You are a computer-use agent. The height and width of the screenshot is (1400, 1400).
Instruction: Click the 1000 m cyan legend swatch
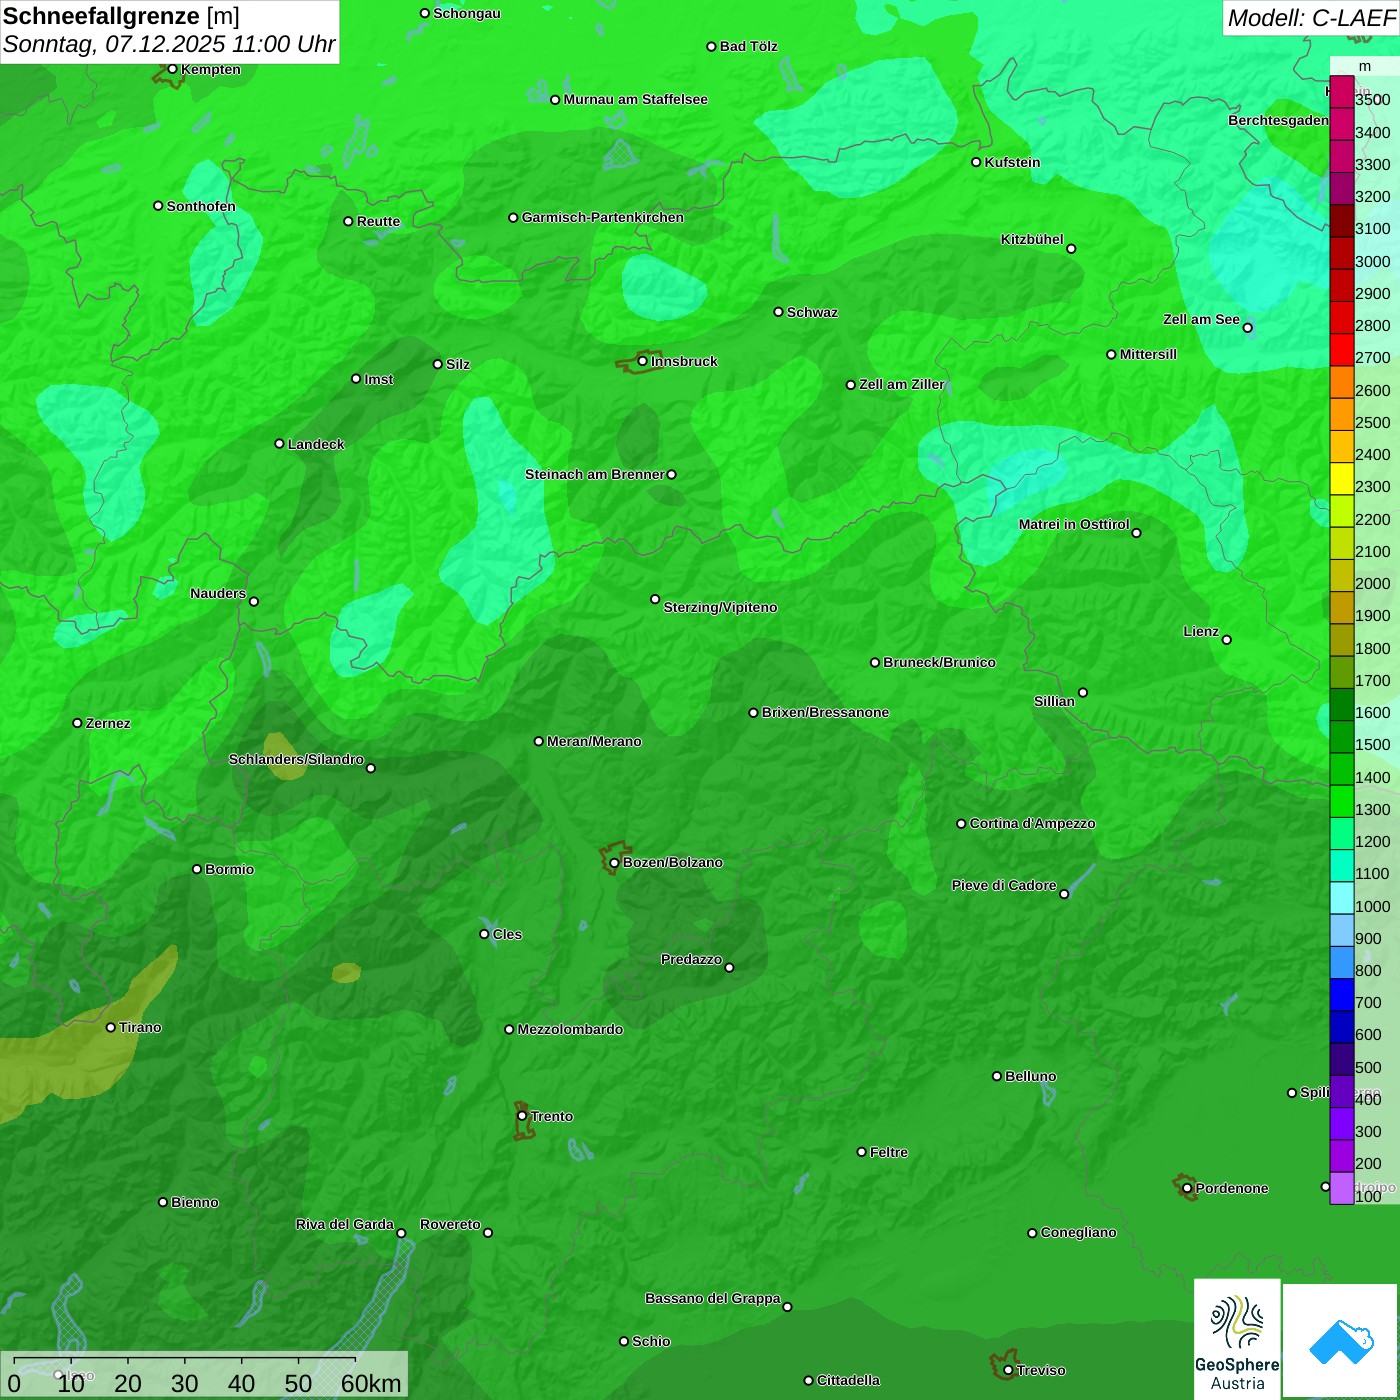click(x=1342, y=898)
